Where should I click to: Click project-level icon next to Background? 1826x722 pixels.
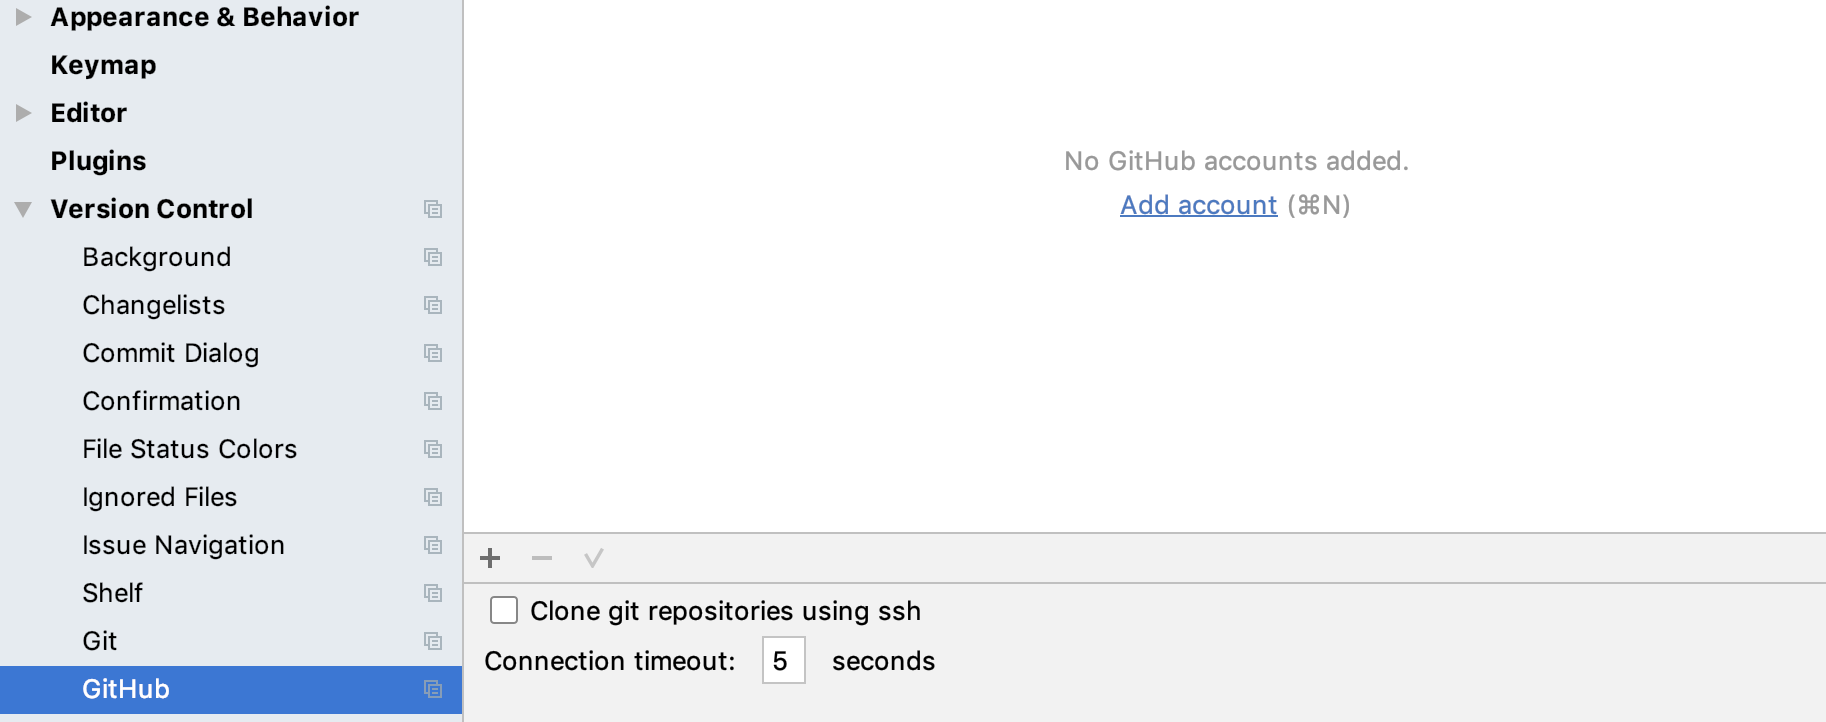click(x=433, y=257)
